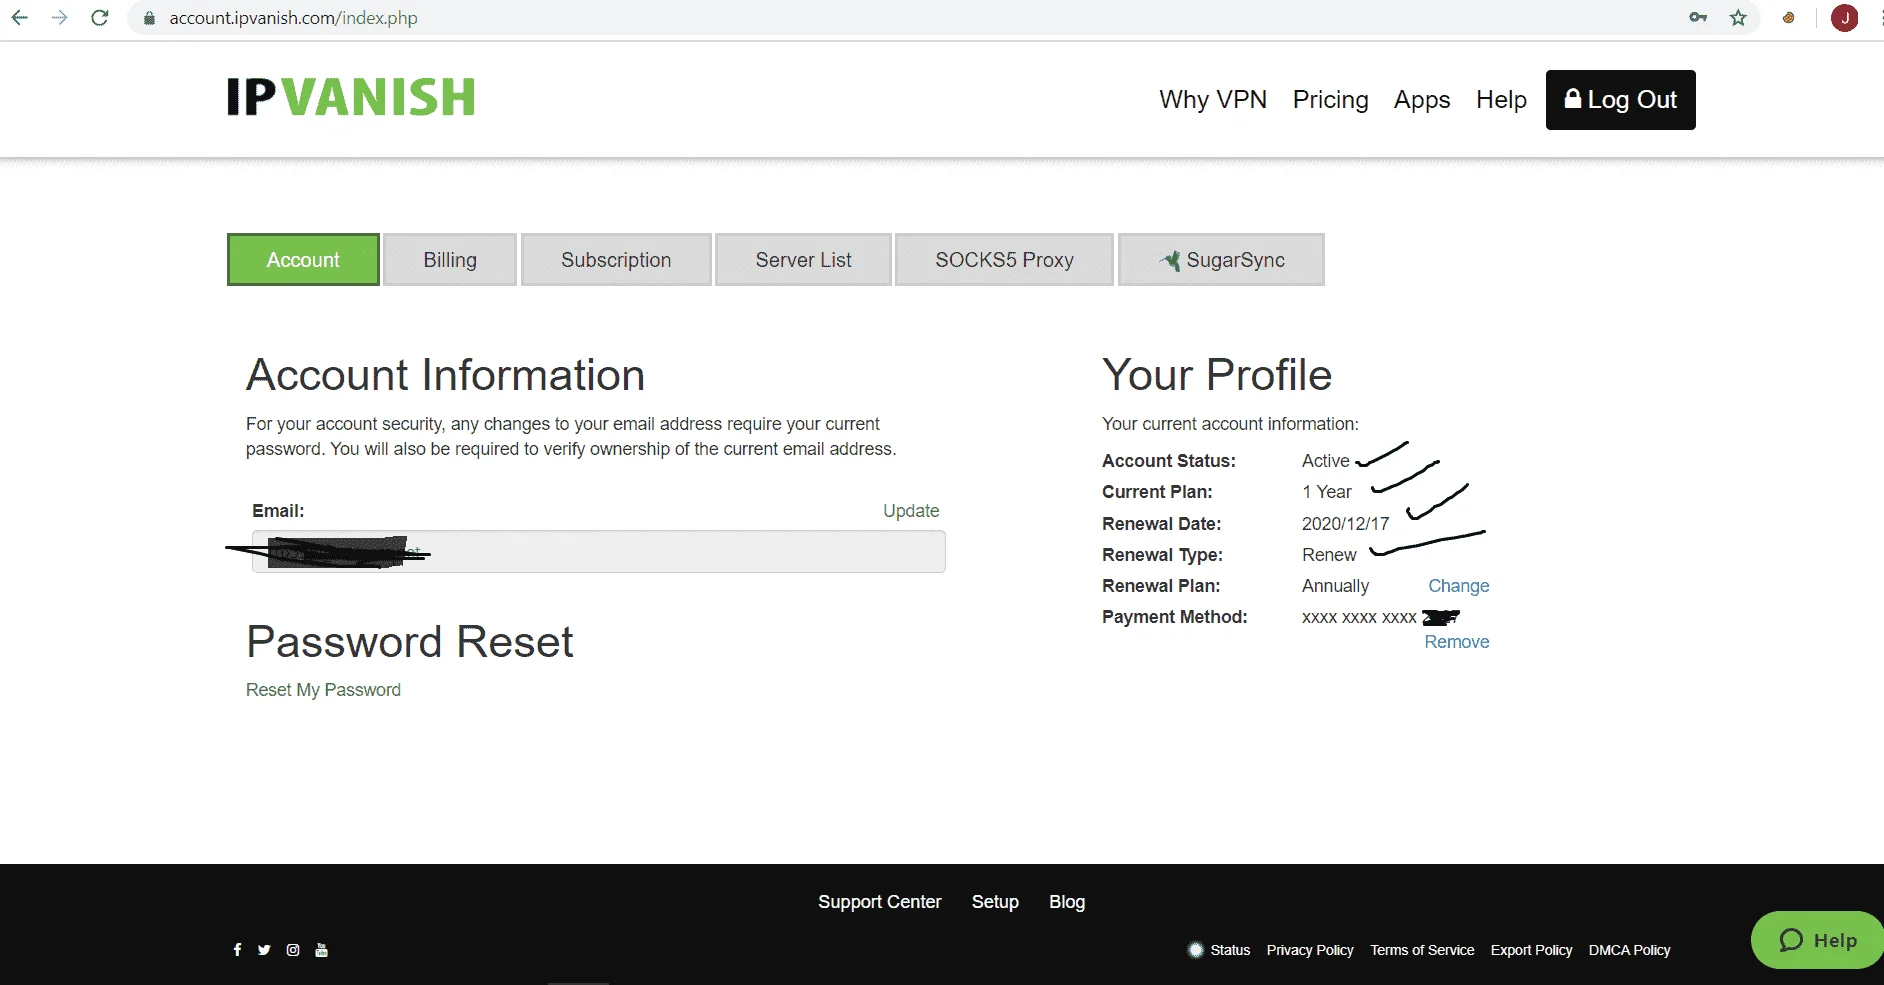Click the padlock site security icon
The width and height of the screenshot is (1884, 985).
tap(149, 18)
